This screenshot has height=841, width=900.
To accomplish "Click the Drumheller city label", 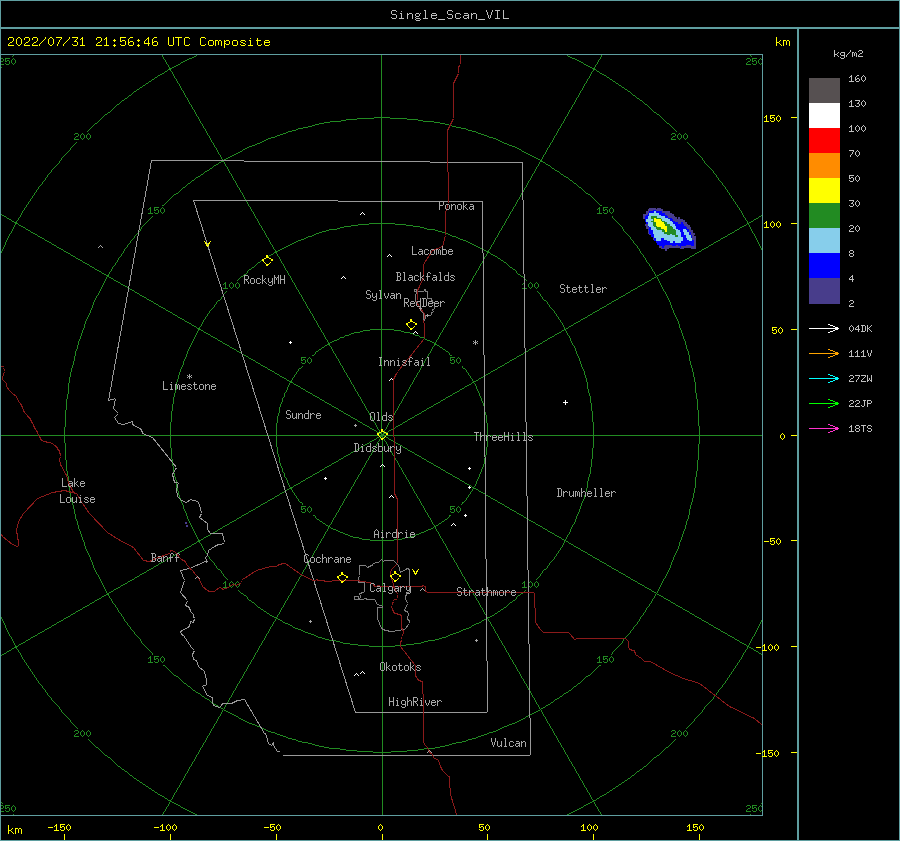I will 586,493.
